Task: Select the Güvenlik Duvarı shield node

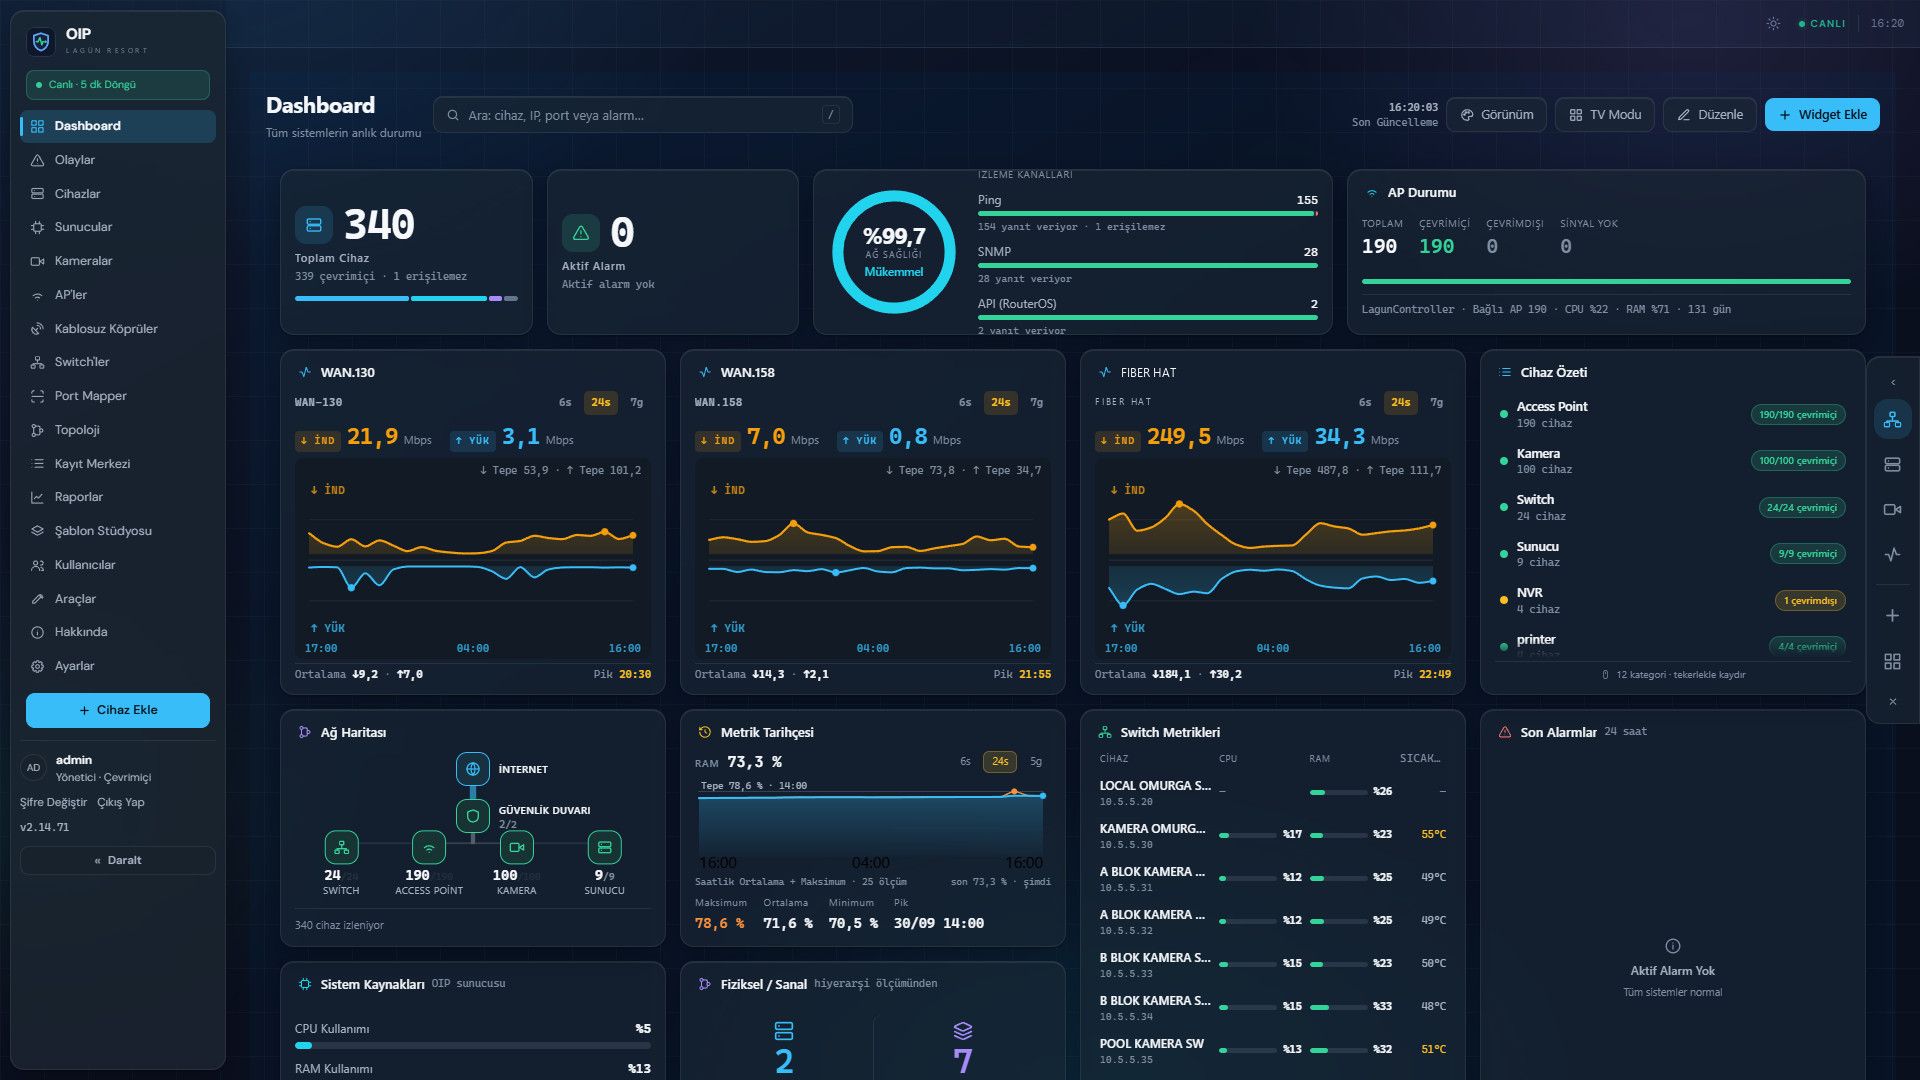Action: tap(473, 816)
